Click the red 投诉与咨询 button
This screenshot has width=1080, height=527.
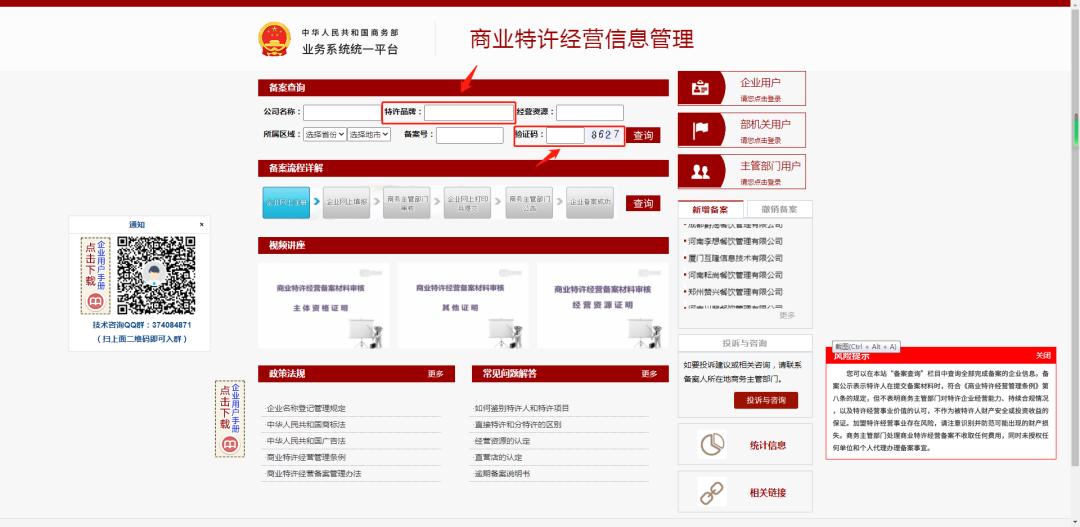pos(766,400)
